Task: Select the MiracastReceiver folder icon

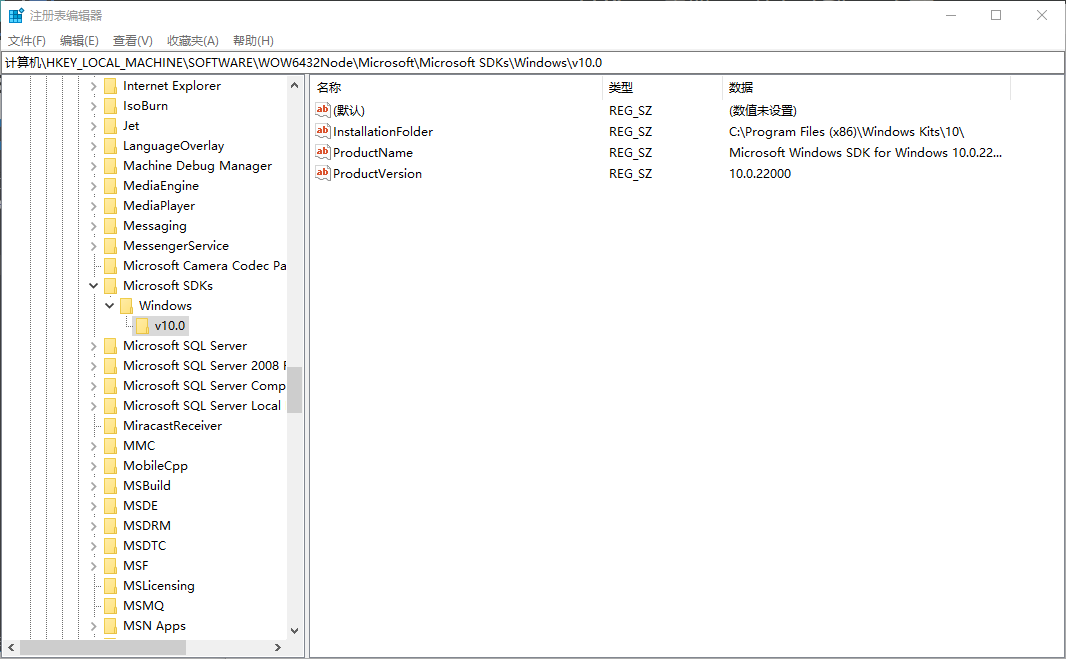Action: point(110,426)
